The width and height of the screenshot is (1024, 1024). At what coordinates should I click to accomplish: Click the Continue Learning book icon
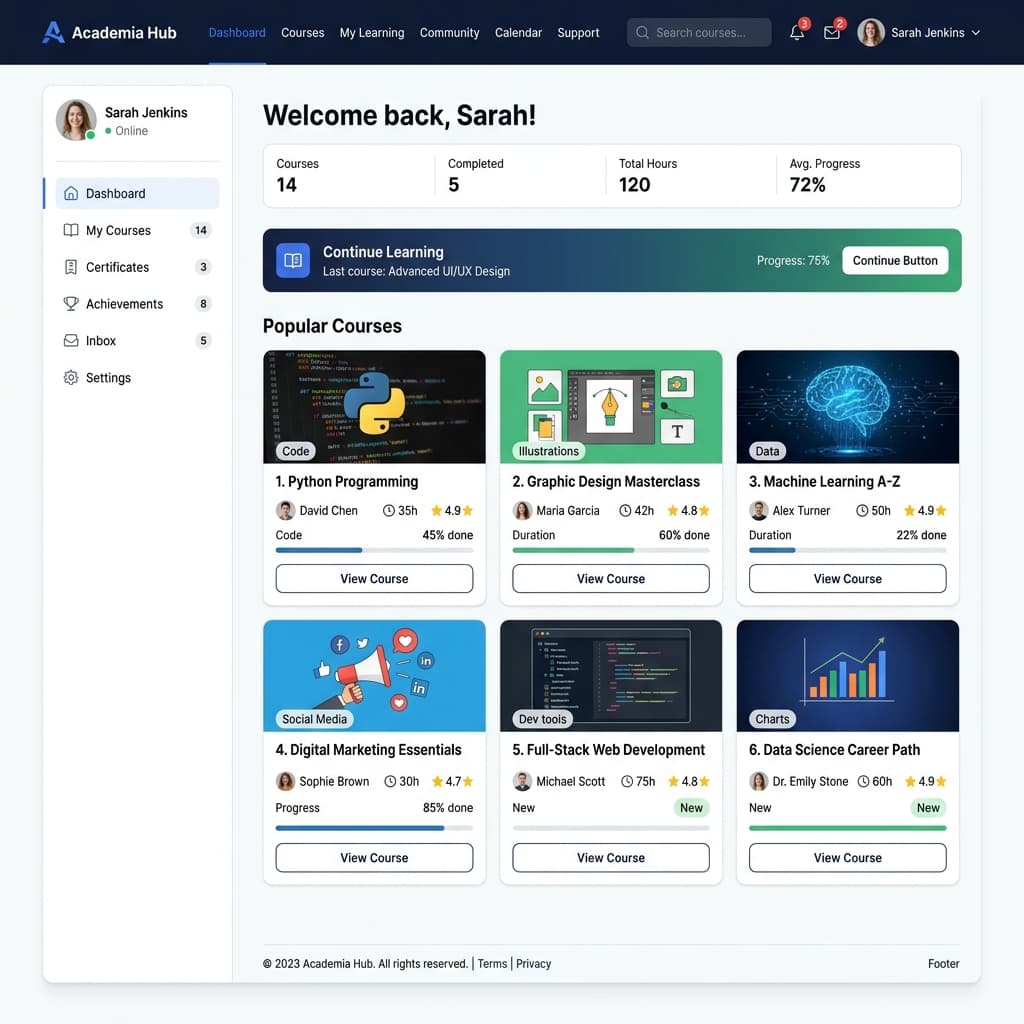(293, 261)
